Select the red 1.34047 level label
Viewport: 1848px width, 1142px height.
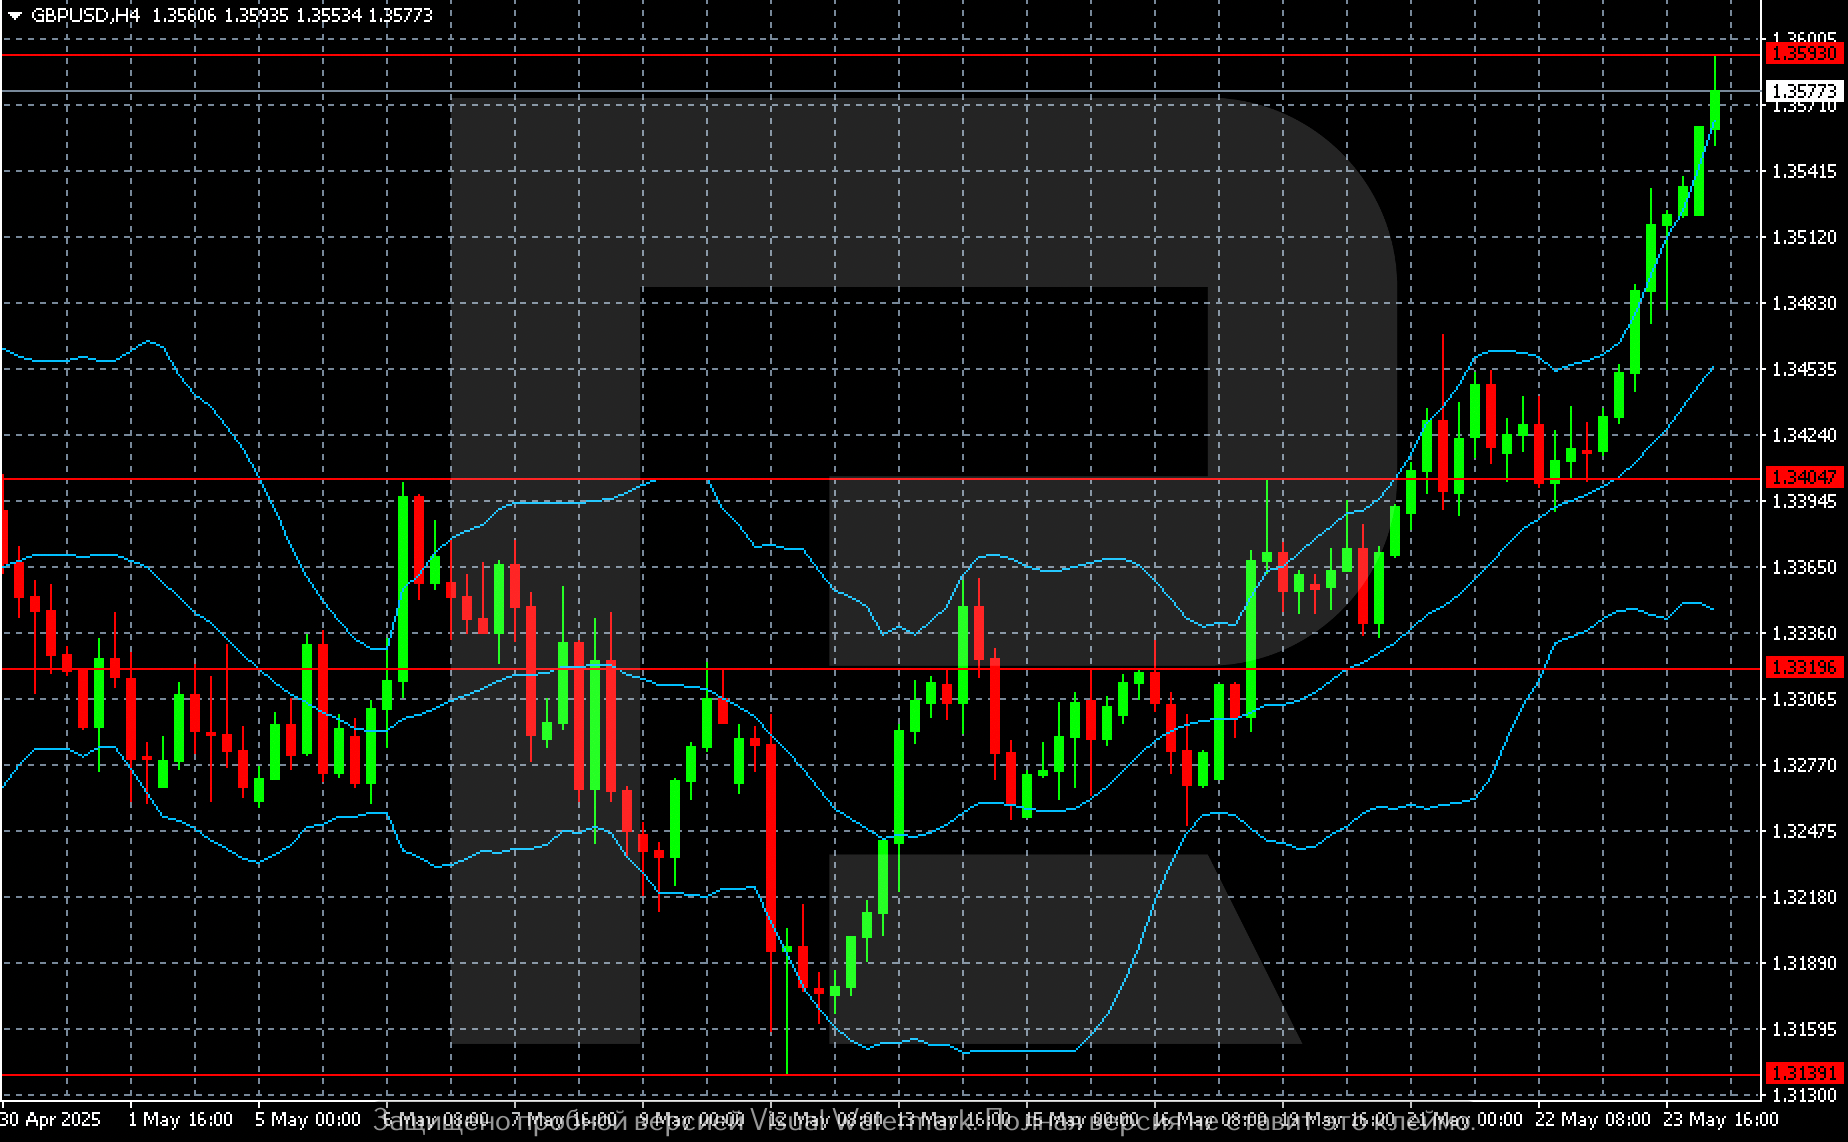pyautogui.click(x=1804, y=478)
